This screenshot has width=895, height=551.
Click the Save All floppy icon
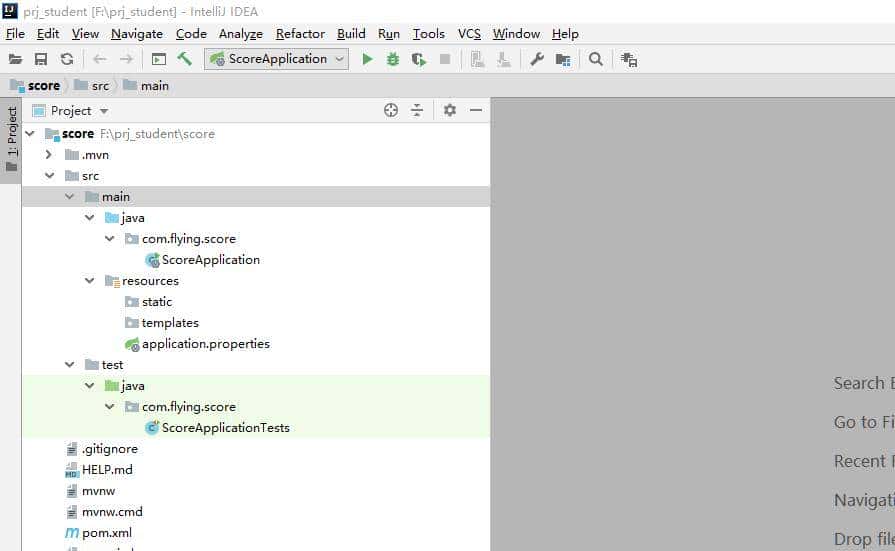click(41, 59)
